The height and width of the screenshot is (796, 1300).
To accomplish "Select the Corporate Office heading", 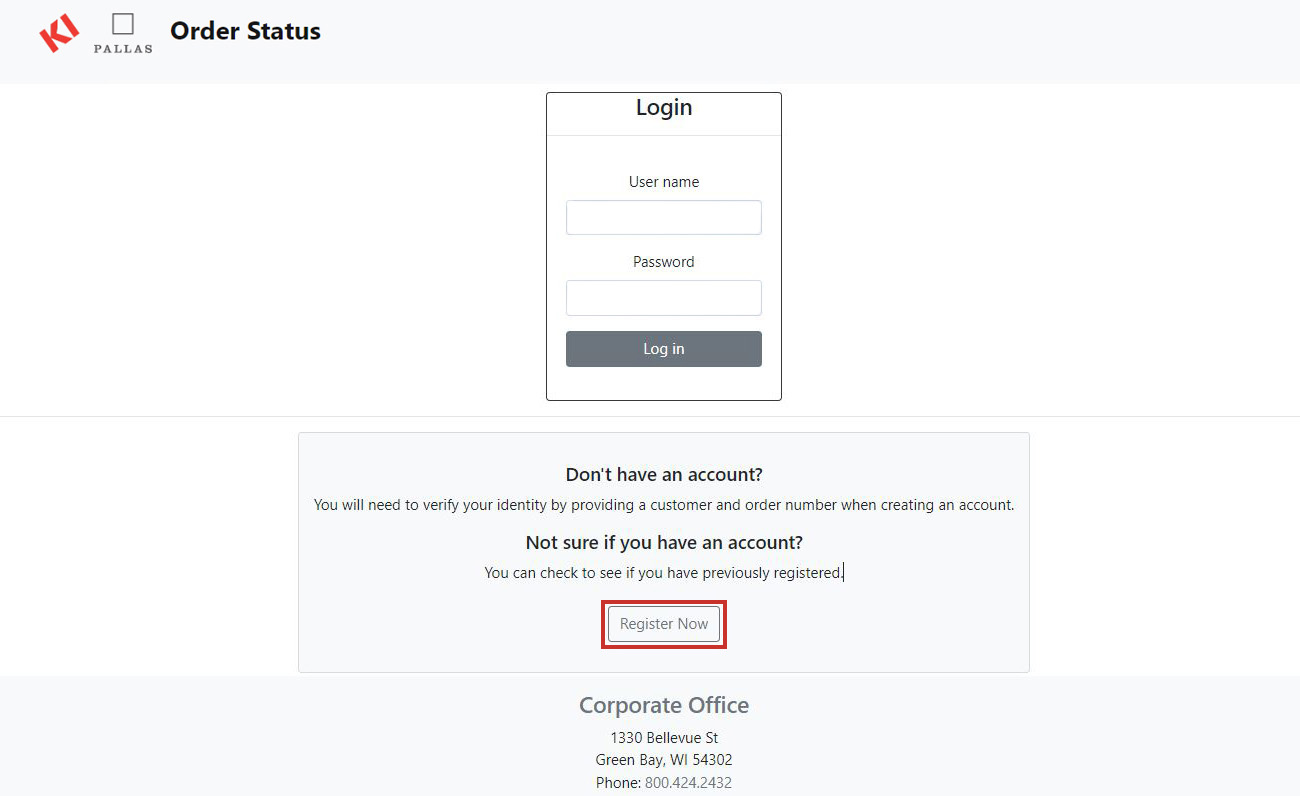I will point(663,705).
